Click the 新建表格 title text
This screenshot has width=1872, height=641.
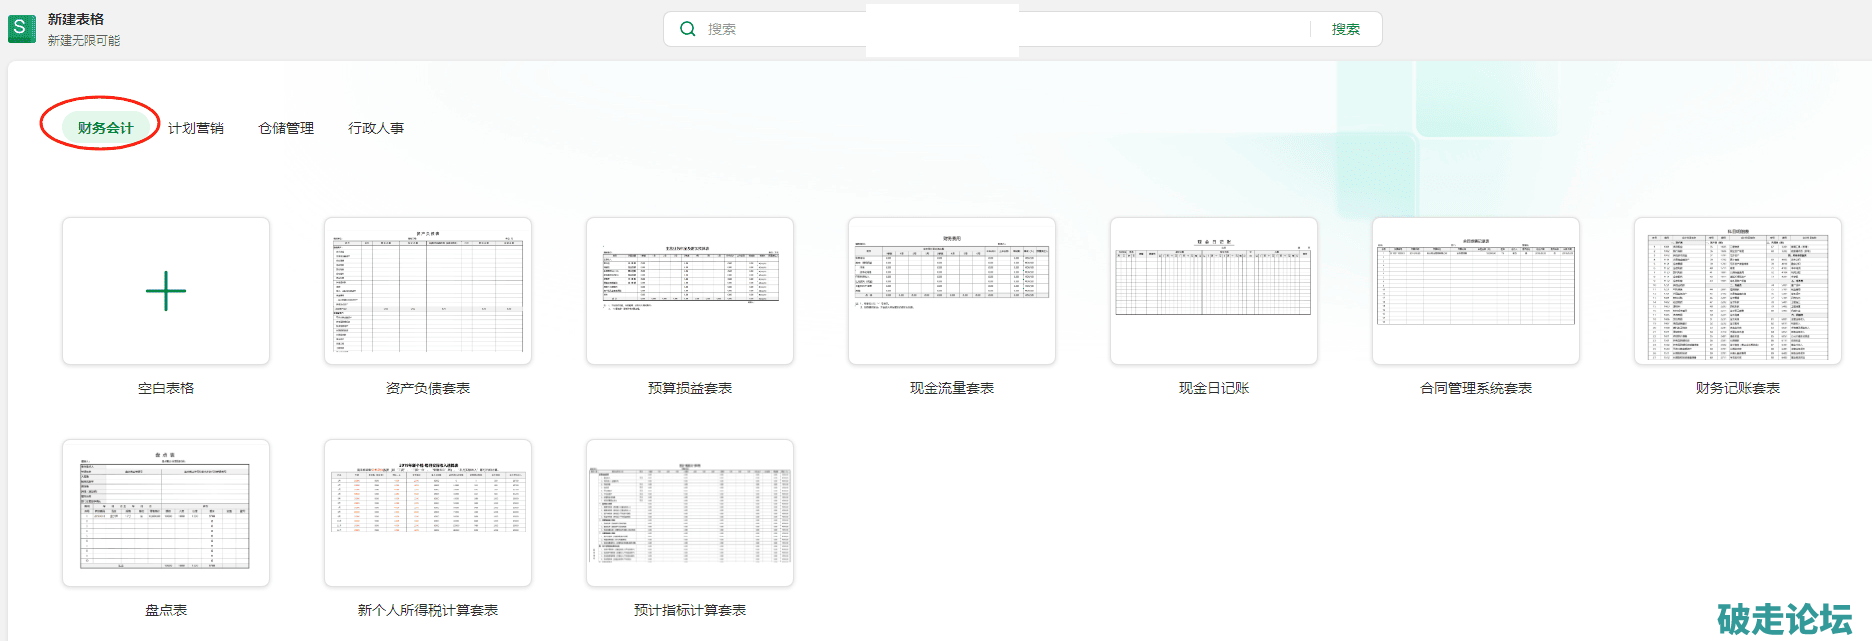coord(76,19)
